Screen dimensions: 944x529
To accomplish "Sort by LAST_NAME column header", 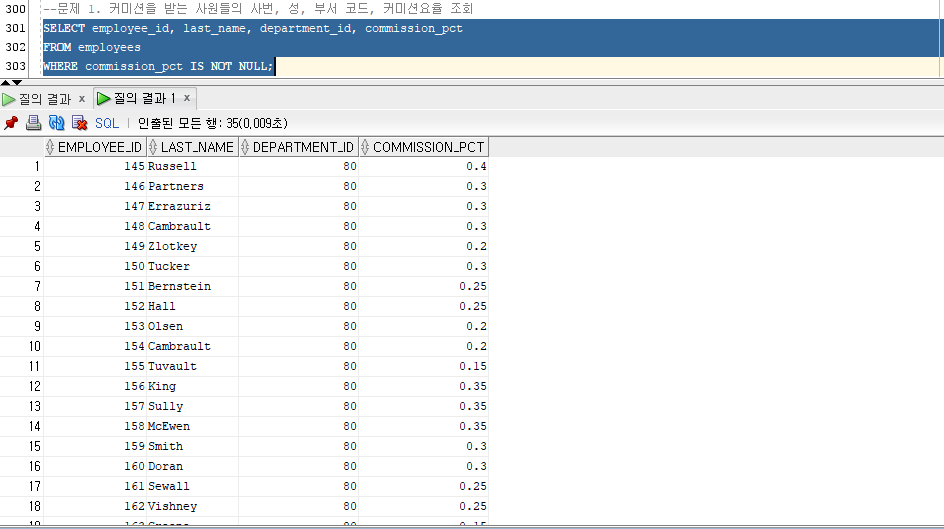I will tap(193, 147).
